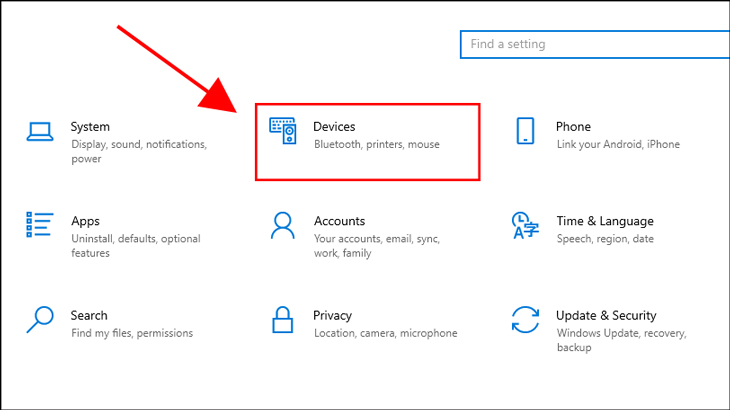730x410 pixels.
Task: Go to Devices settings title
Action: click(334, 127)
